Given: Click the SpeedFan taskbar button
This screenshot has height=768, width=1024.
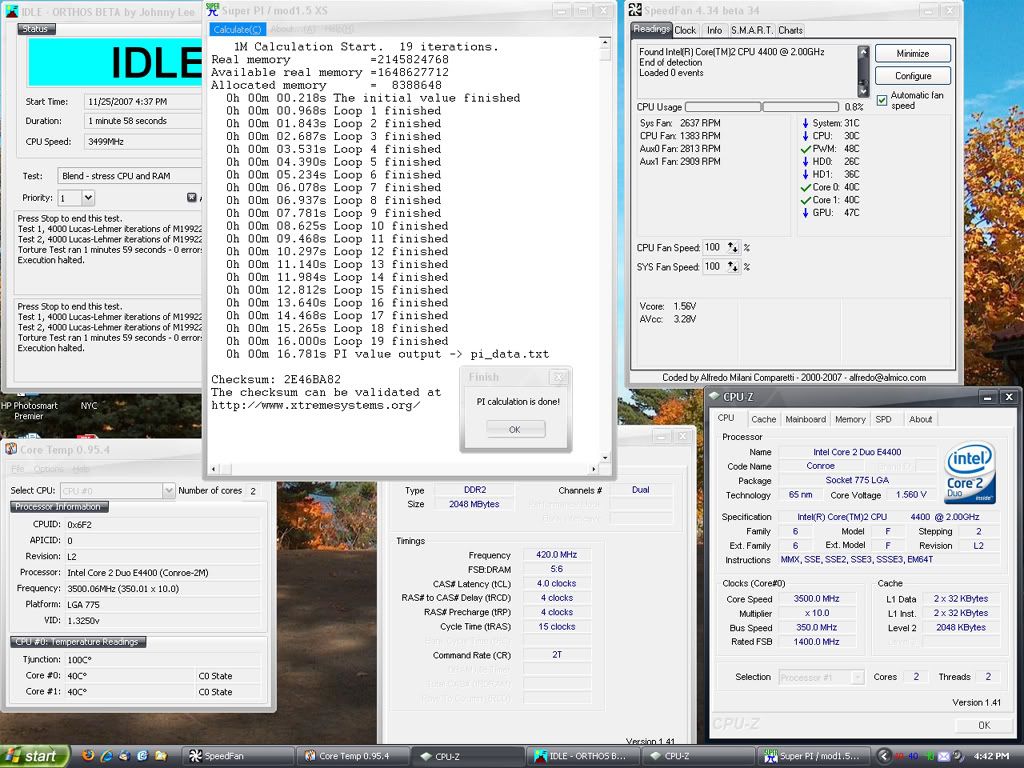Looking at the screenshot, I should click(238, 756).
